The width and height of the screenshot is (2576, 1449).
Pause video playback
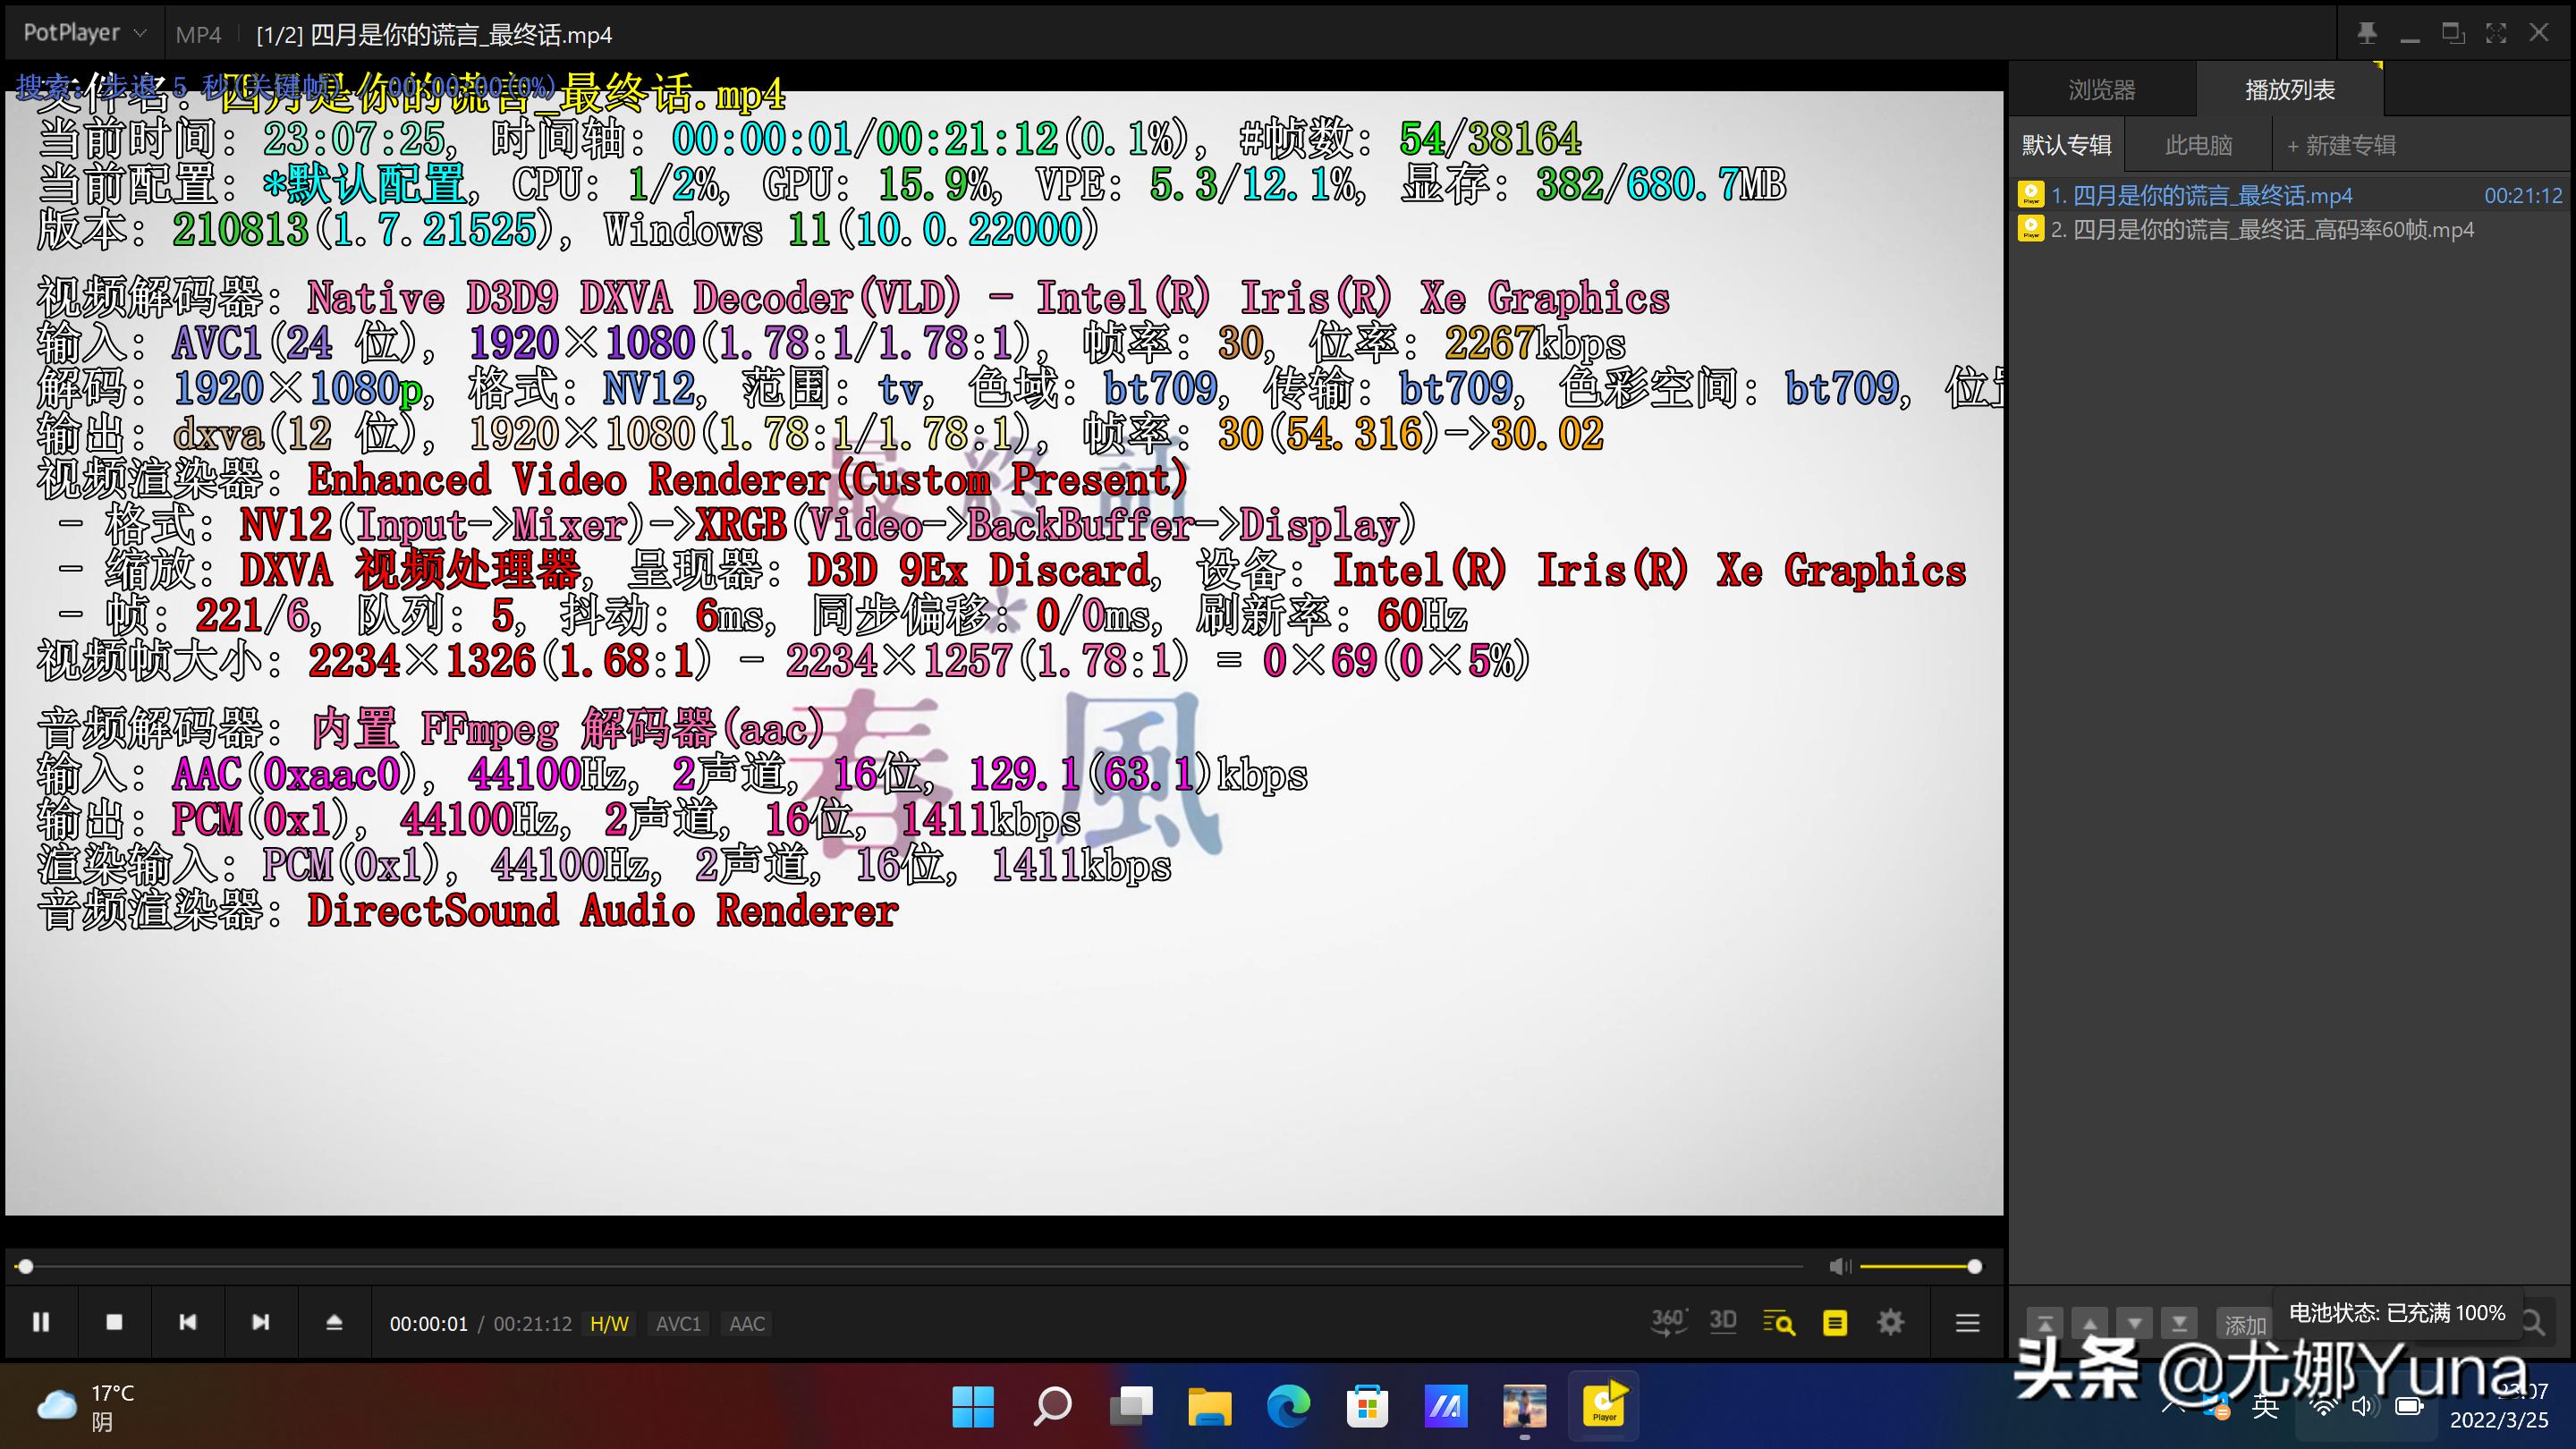click(x=41, y=1322)
